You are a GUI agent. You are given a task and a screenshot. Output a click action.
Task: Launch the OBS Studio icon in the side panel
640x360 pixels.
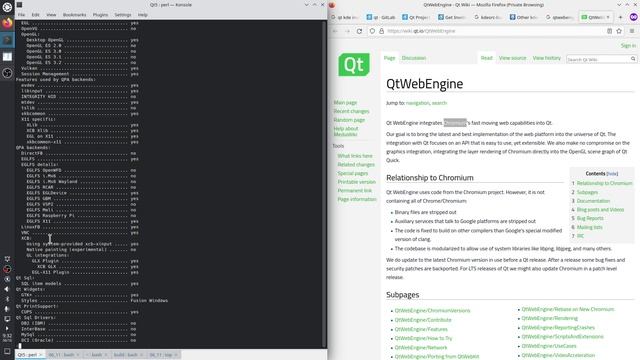7,73
